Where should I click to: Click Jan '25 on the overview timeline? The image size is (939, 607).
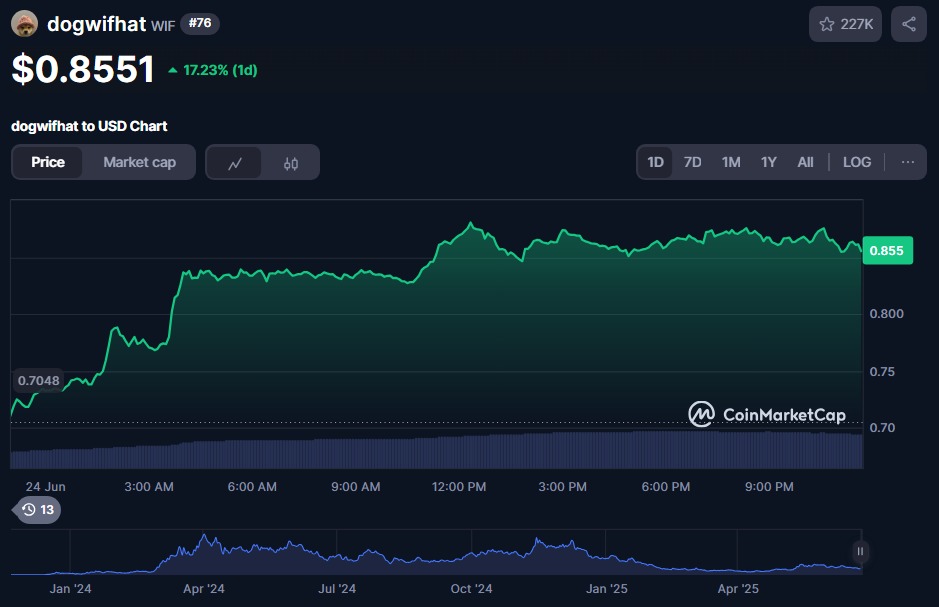tap(607, 589)
